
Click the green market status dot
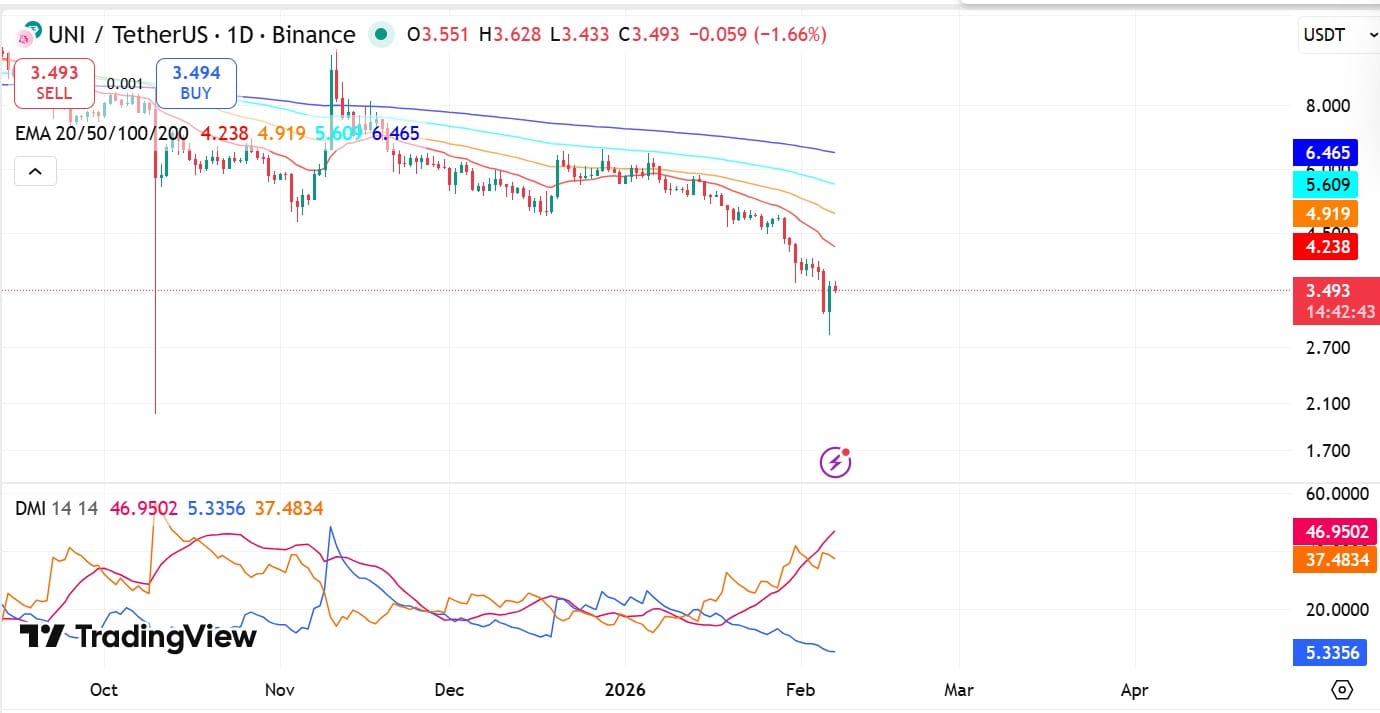[380, 35]
